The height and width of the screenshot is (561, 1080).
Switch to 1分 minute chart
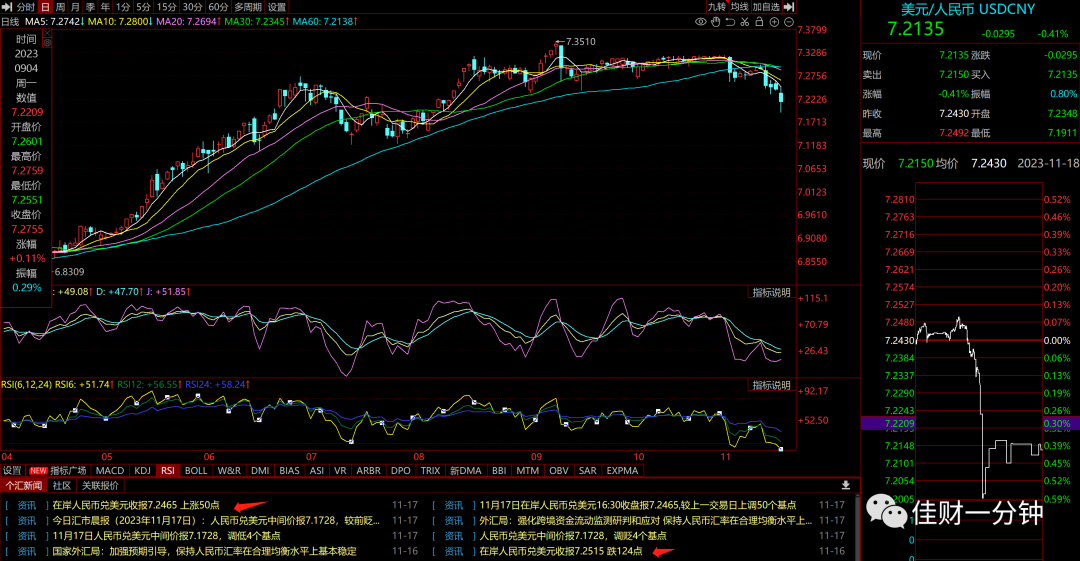[x=123, y=7]
